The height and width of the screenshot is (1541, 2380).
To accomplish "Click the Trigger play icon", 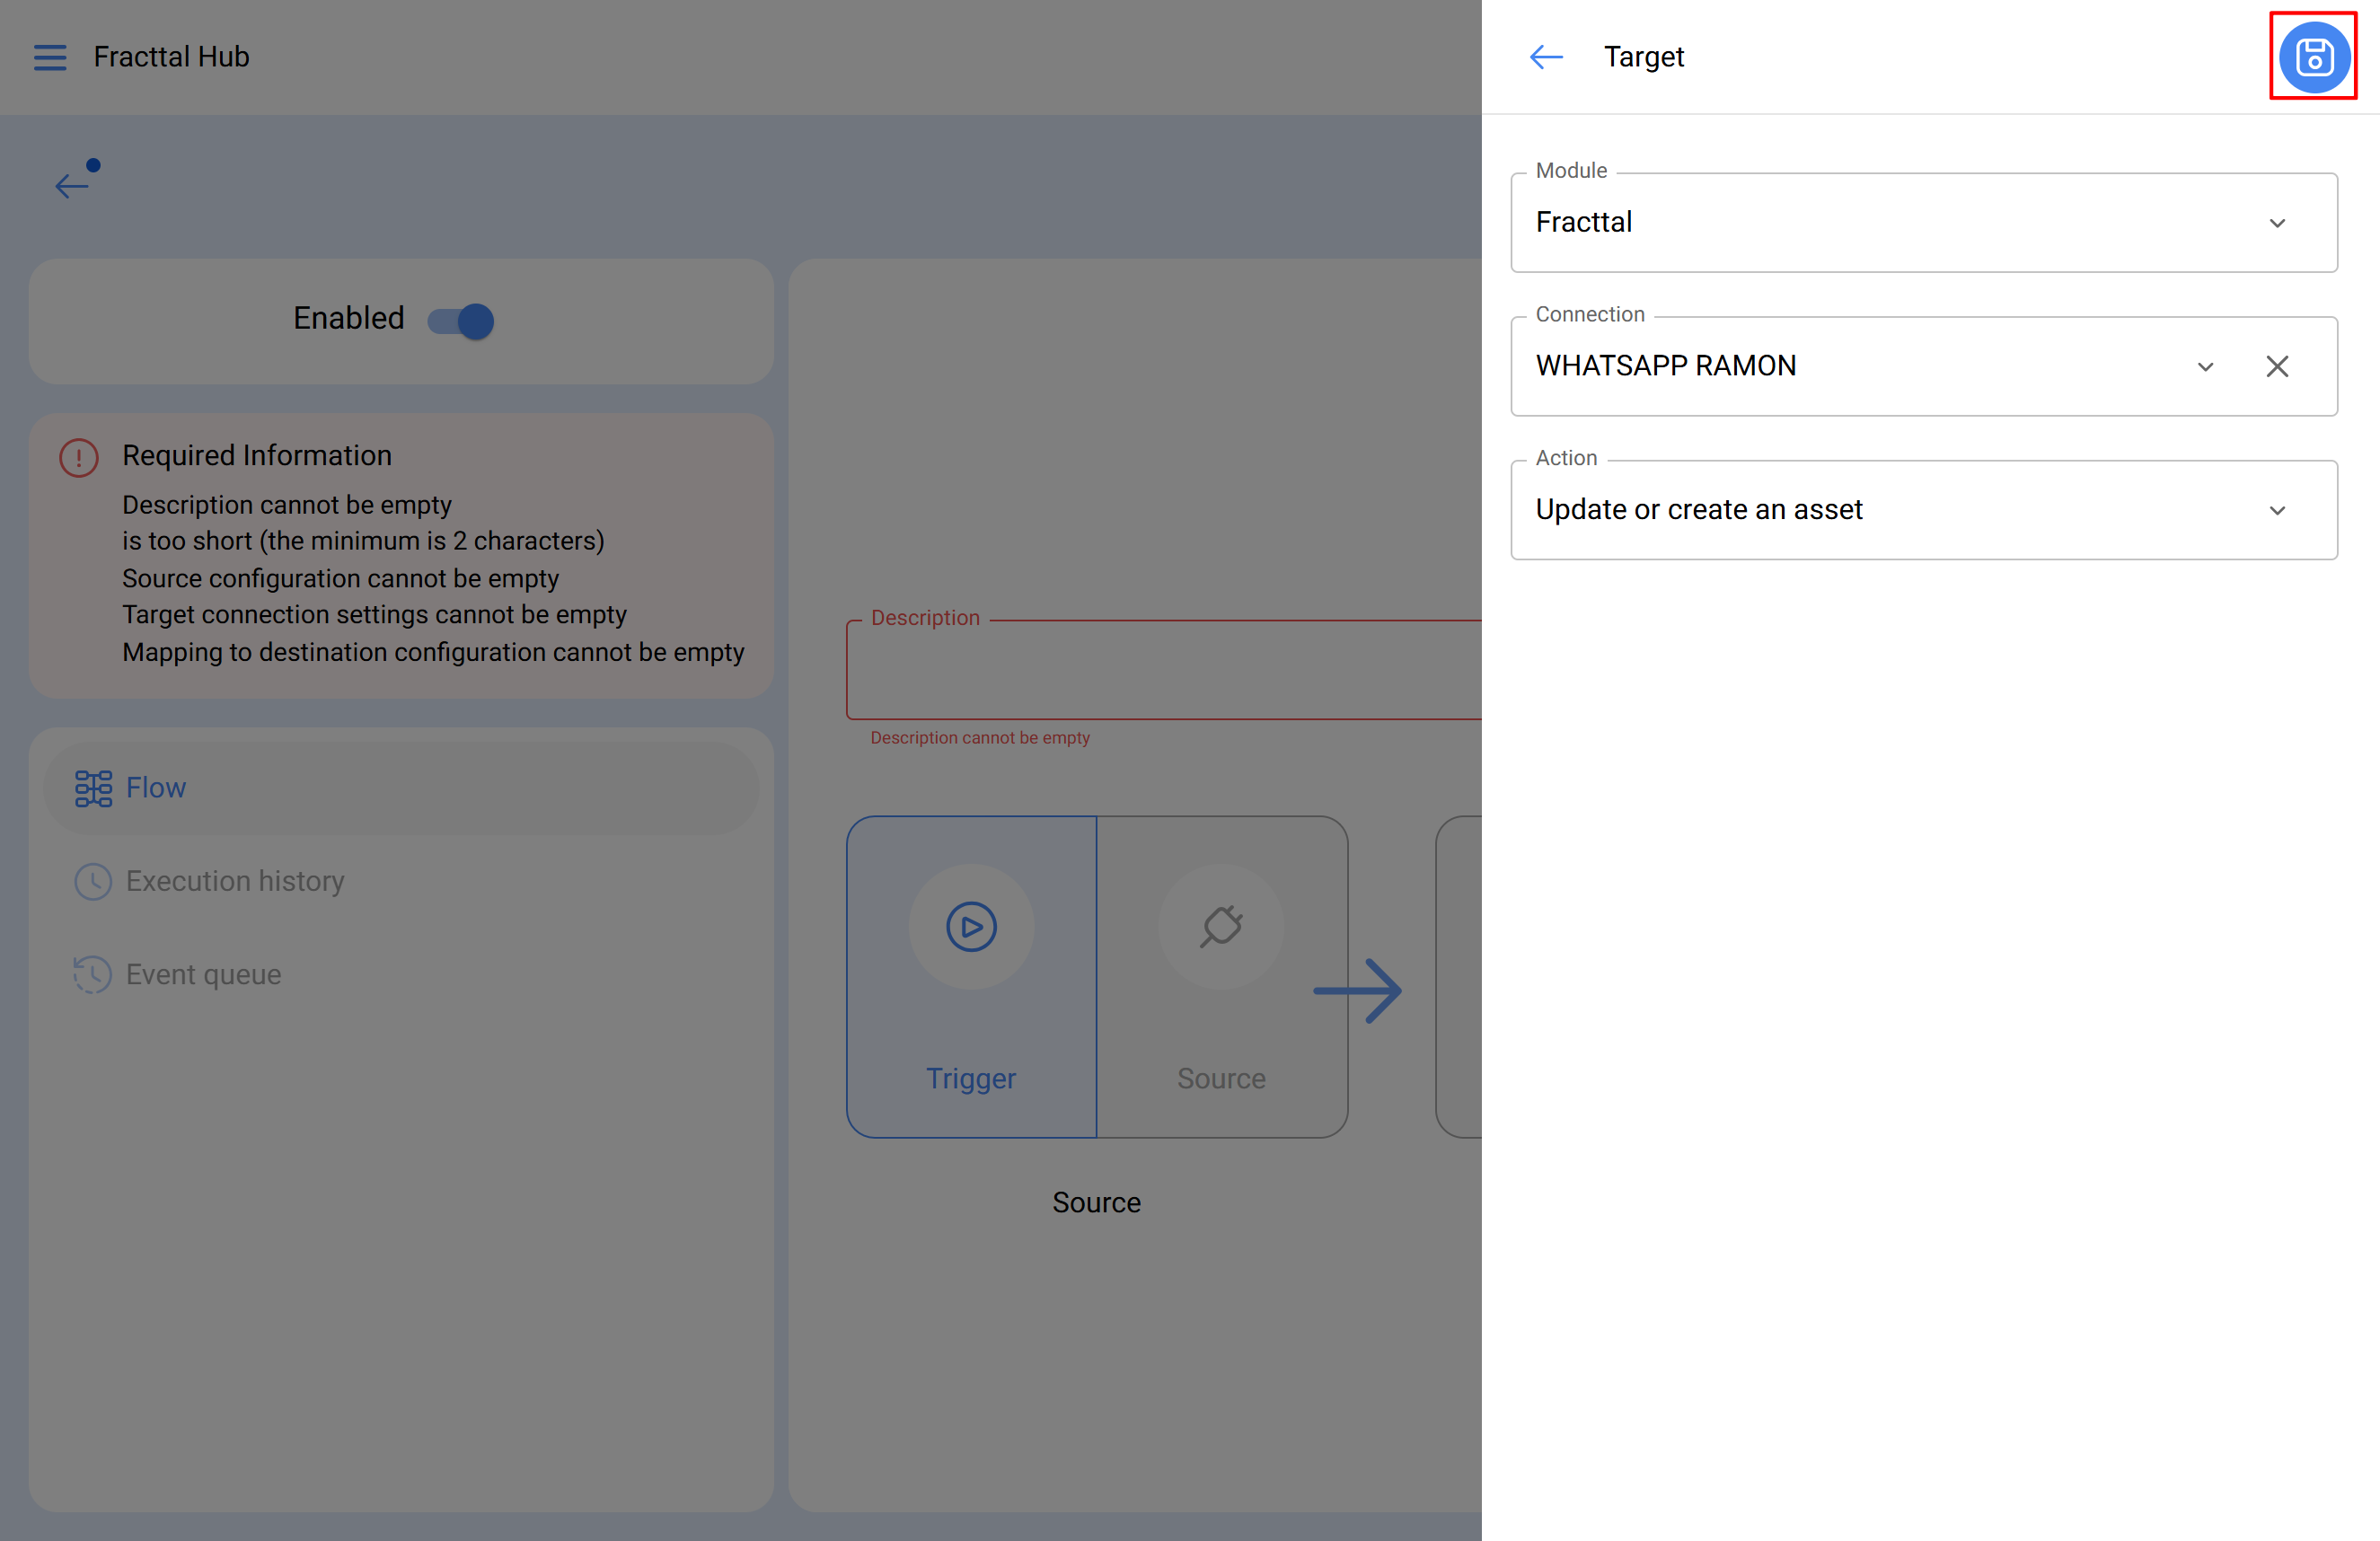I will (x=971, y=927).
